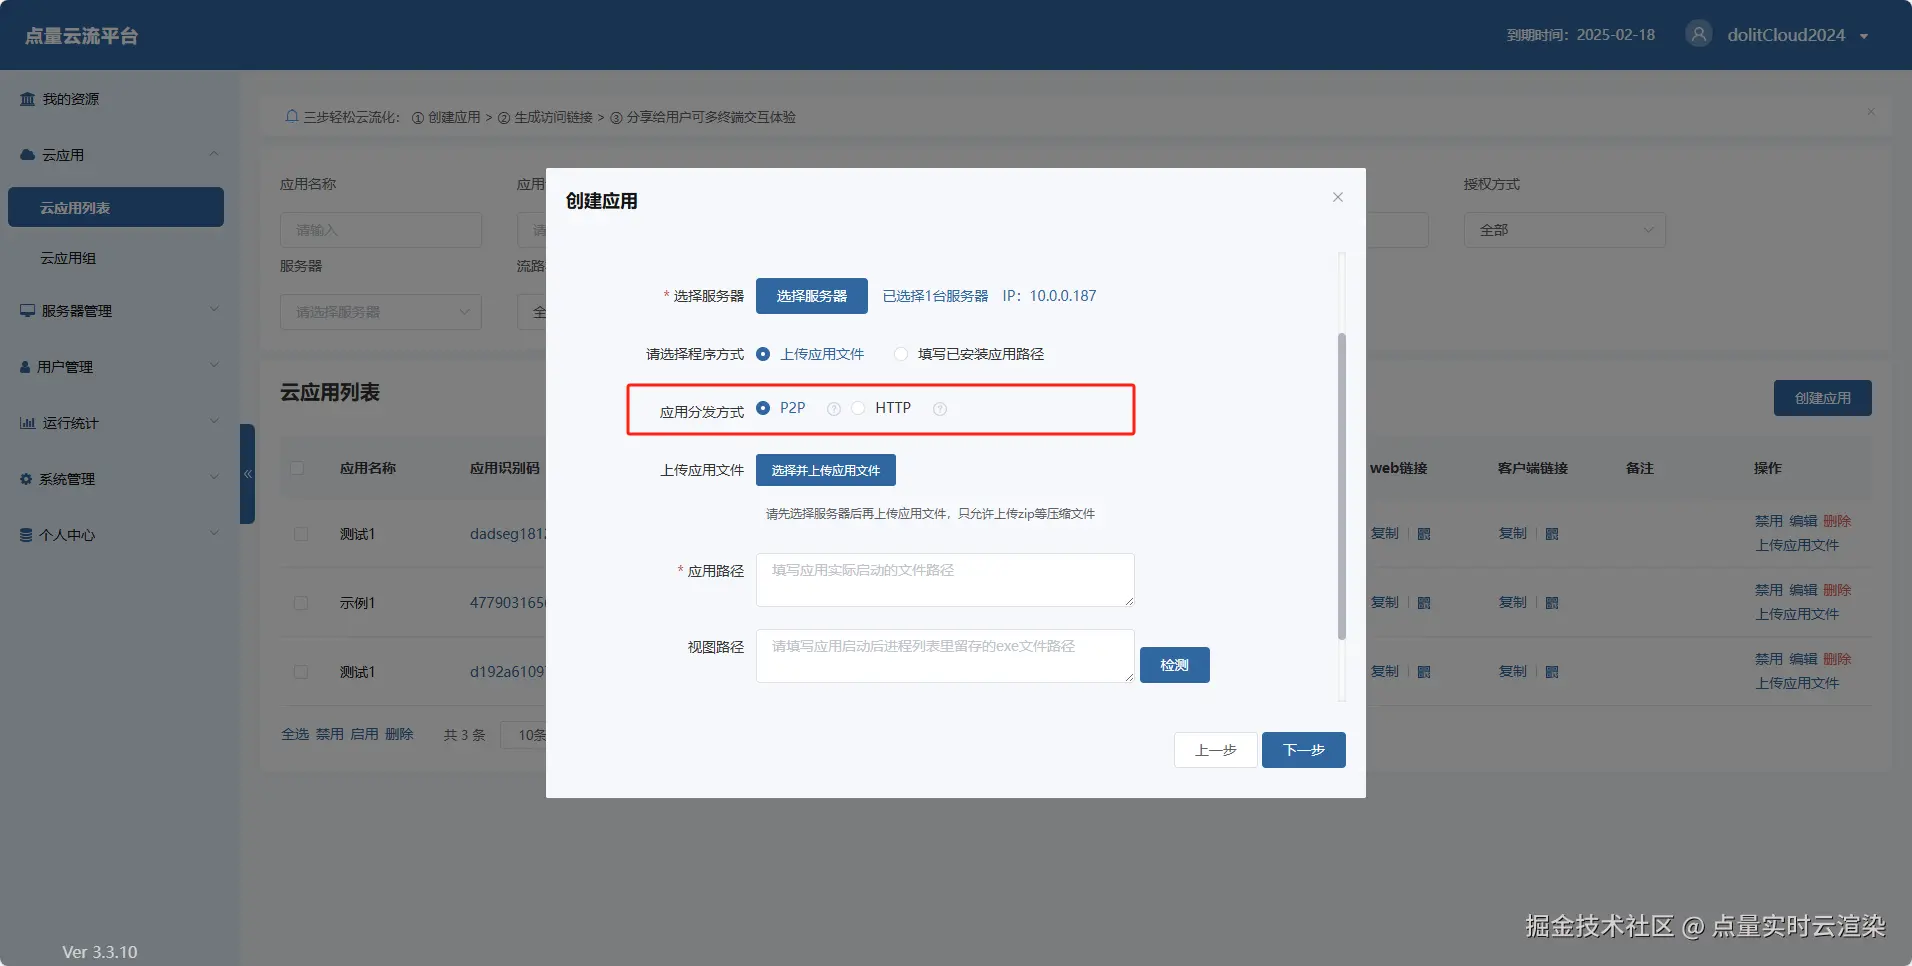Click the 云应用 cloud icon in sidebar

tap(28, 155)
